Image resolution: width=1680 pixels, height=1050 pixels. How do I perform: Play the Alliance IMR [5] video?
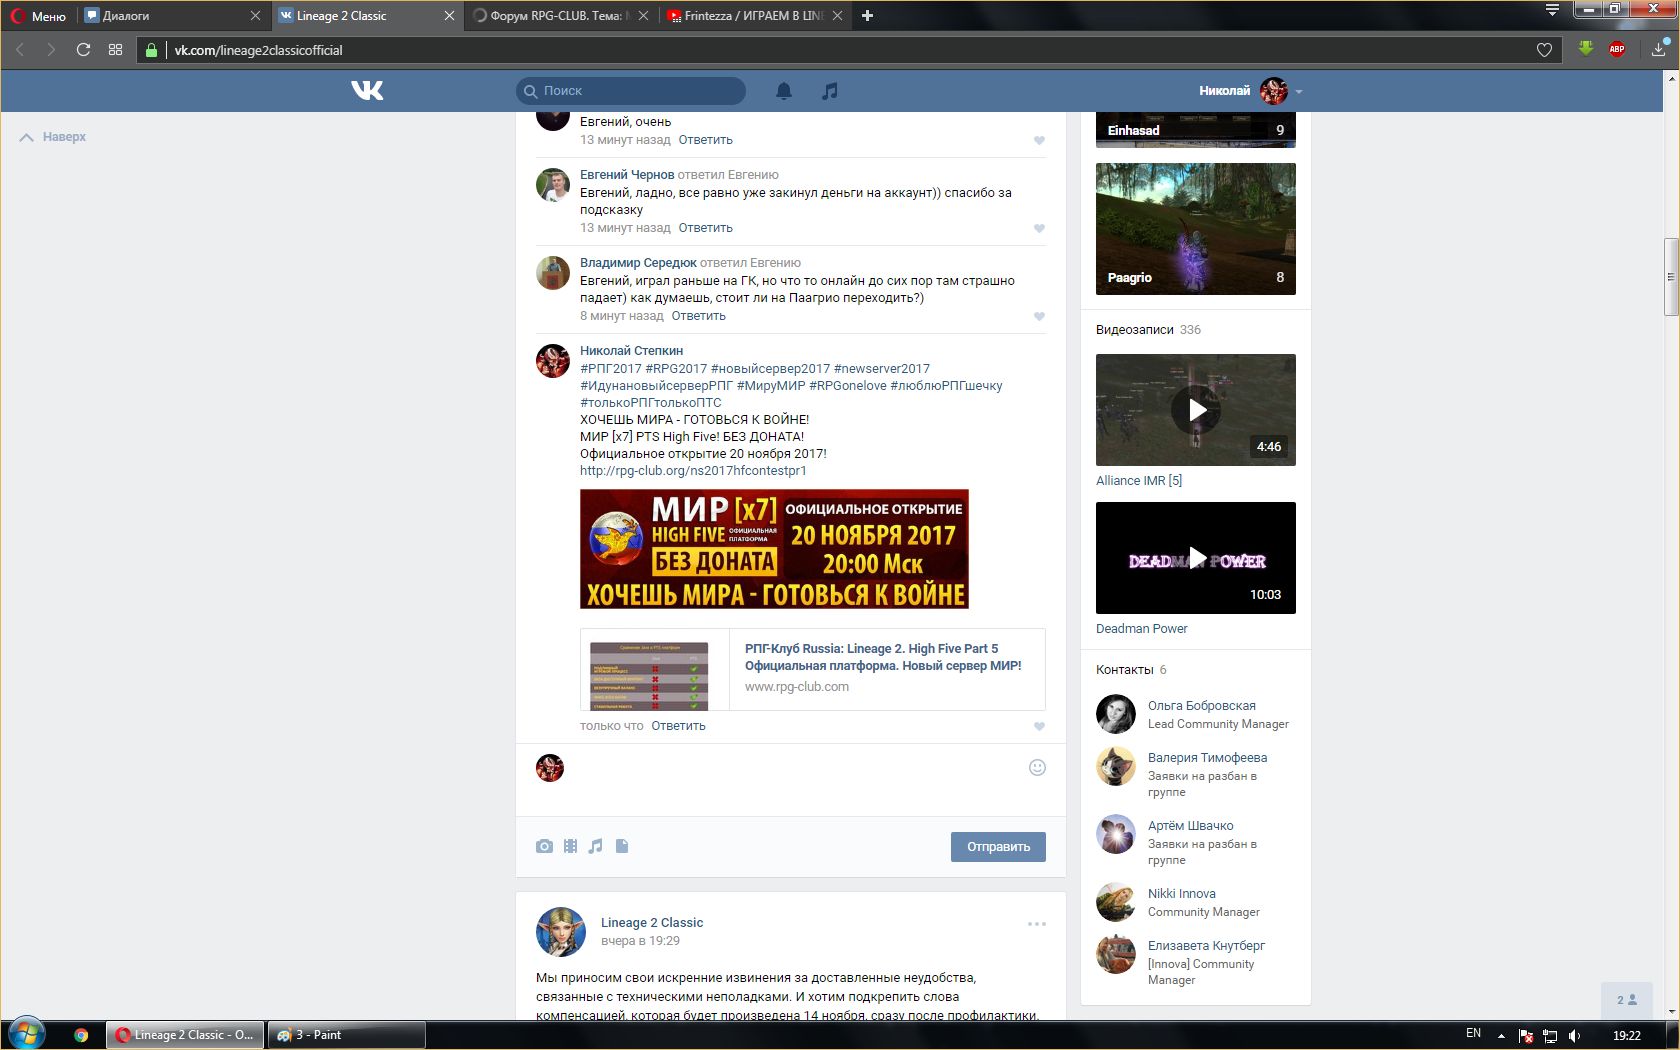tap(1196, 410)
